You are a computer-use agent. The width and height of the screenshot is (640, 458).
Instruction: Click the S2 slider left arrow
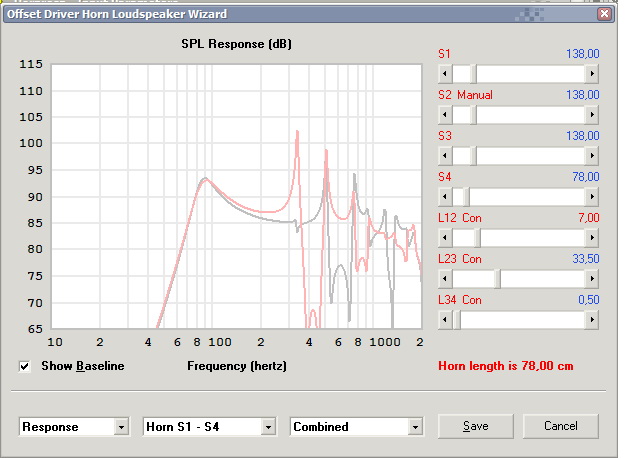(445, 115)
